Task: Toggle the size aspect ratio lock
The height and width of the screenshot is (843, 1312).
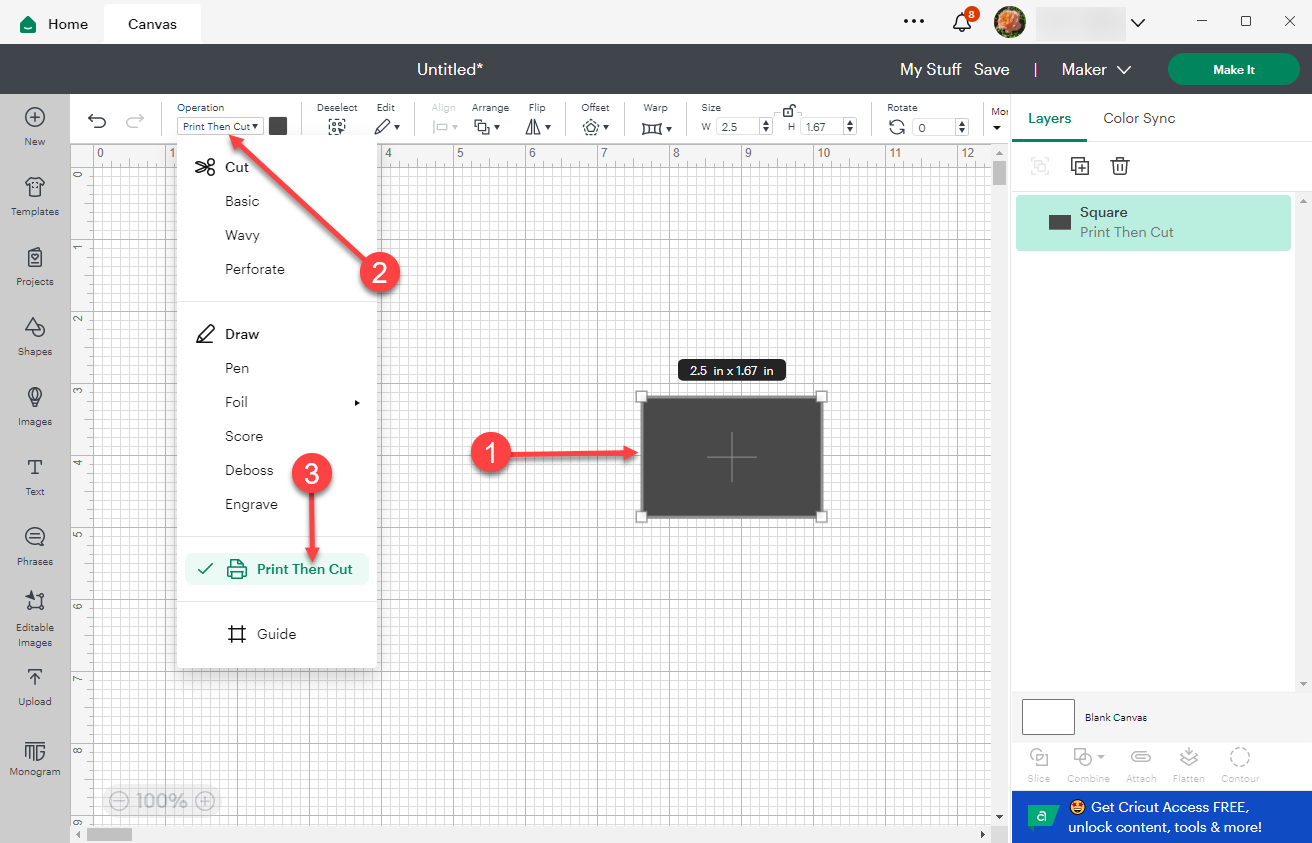Action: [x=789, y=111]
